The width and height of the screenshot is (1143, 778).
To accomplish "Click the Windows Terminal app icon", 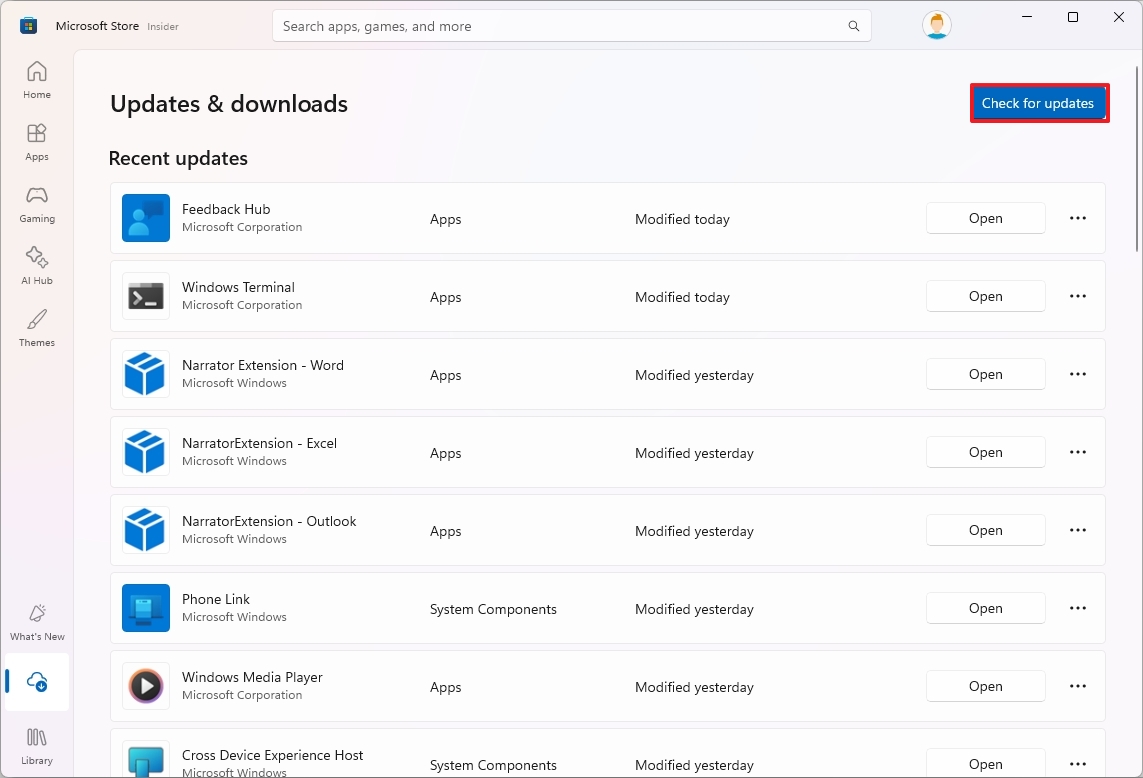I will coord(145,296).
